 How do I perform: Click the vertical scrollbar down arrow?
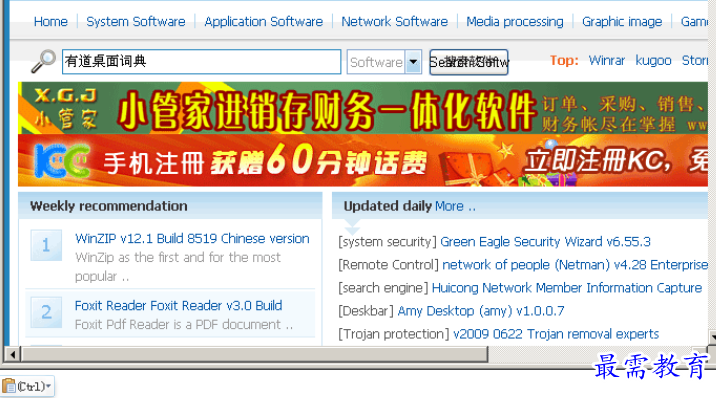pos(712,337)
